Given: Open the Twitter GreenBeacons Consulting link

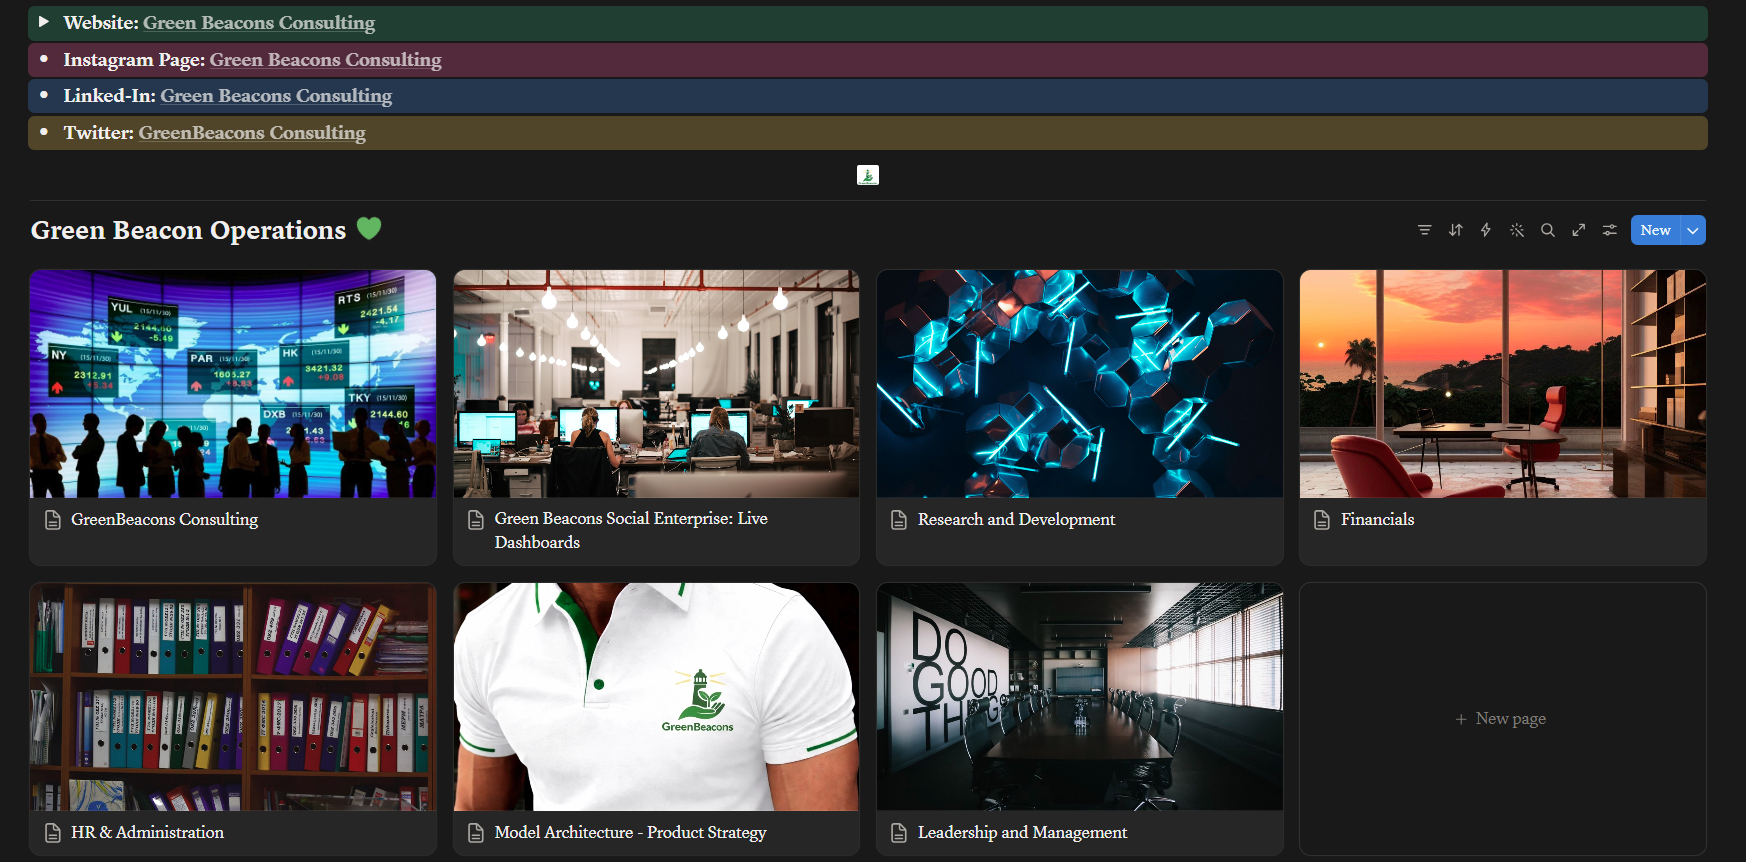Looking at the screenshot, I should point(252,132).
